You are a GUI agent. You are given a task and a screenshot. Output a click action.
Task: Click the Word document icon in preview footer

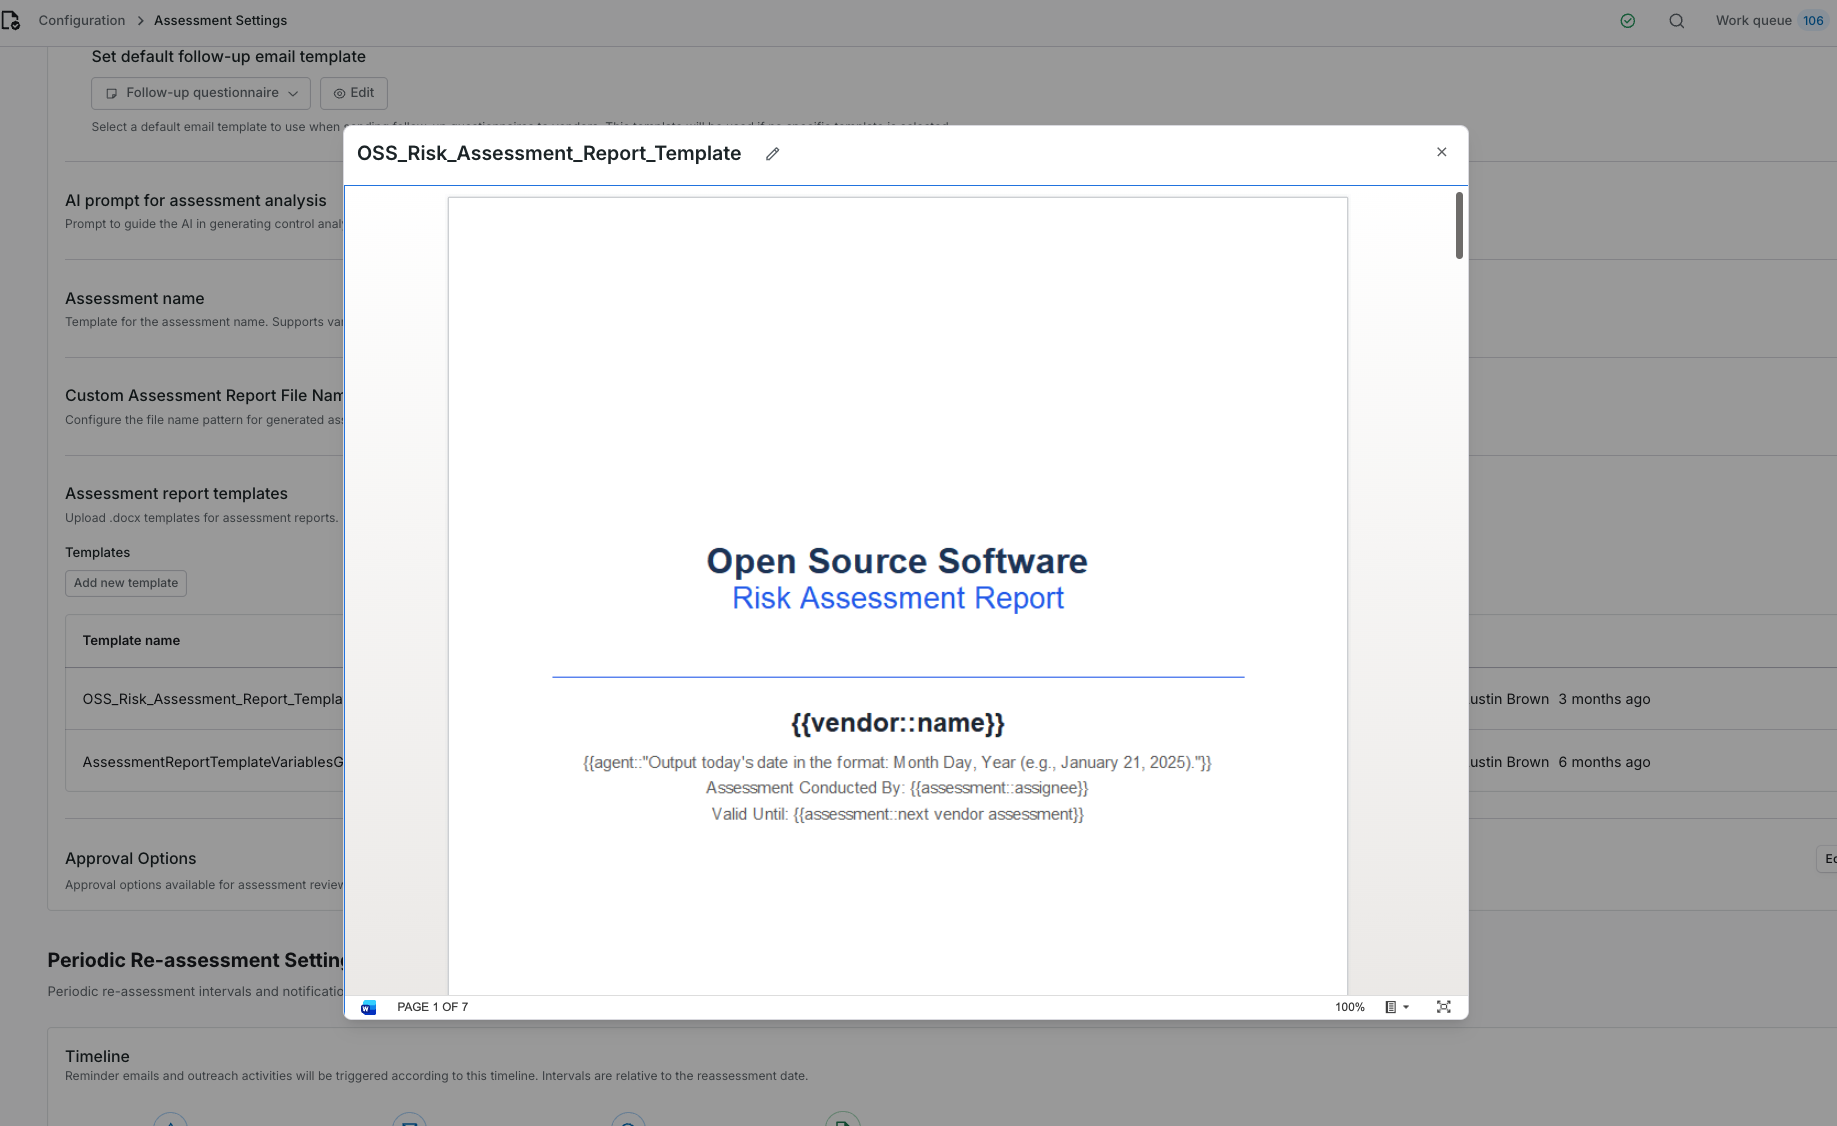368,1007
